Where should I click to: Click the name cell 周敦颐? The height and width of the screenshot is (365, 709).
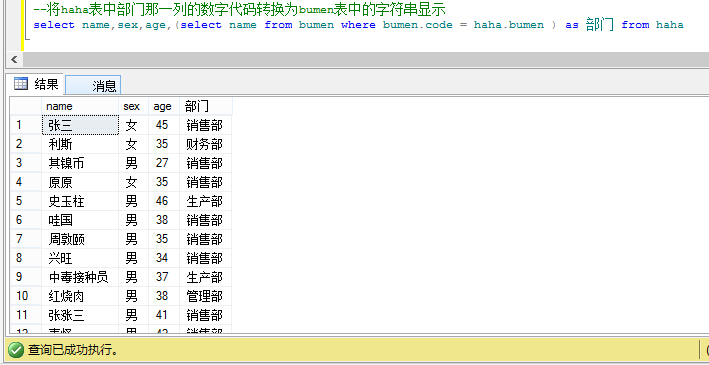pos(80,239)
